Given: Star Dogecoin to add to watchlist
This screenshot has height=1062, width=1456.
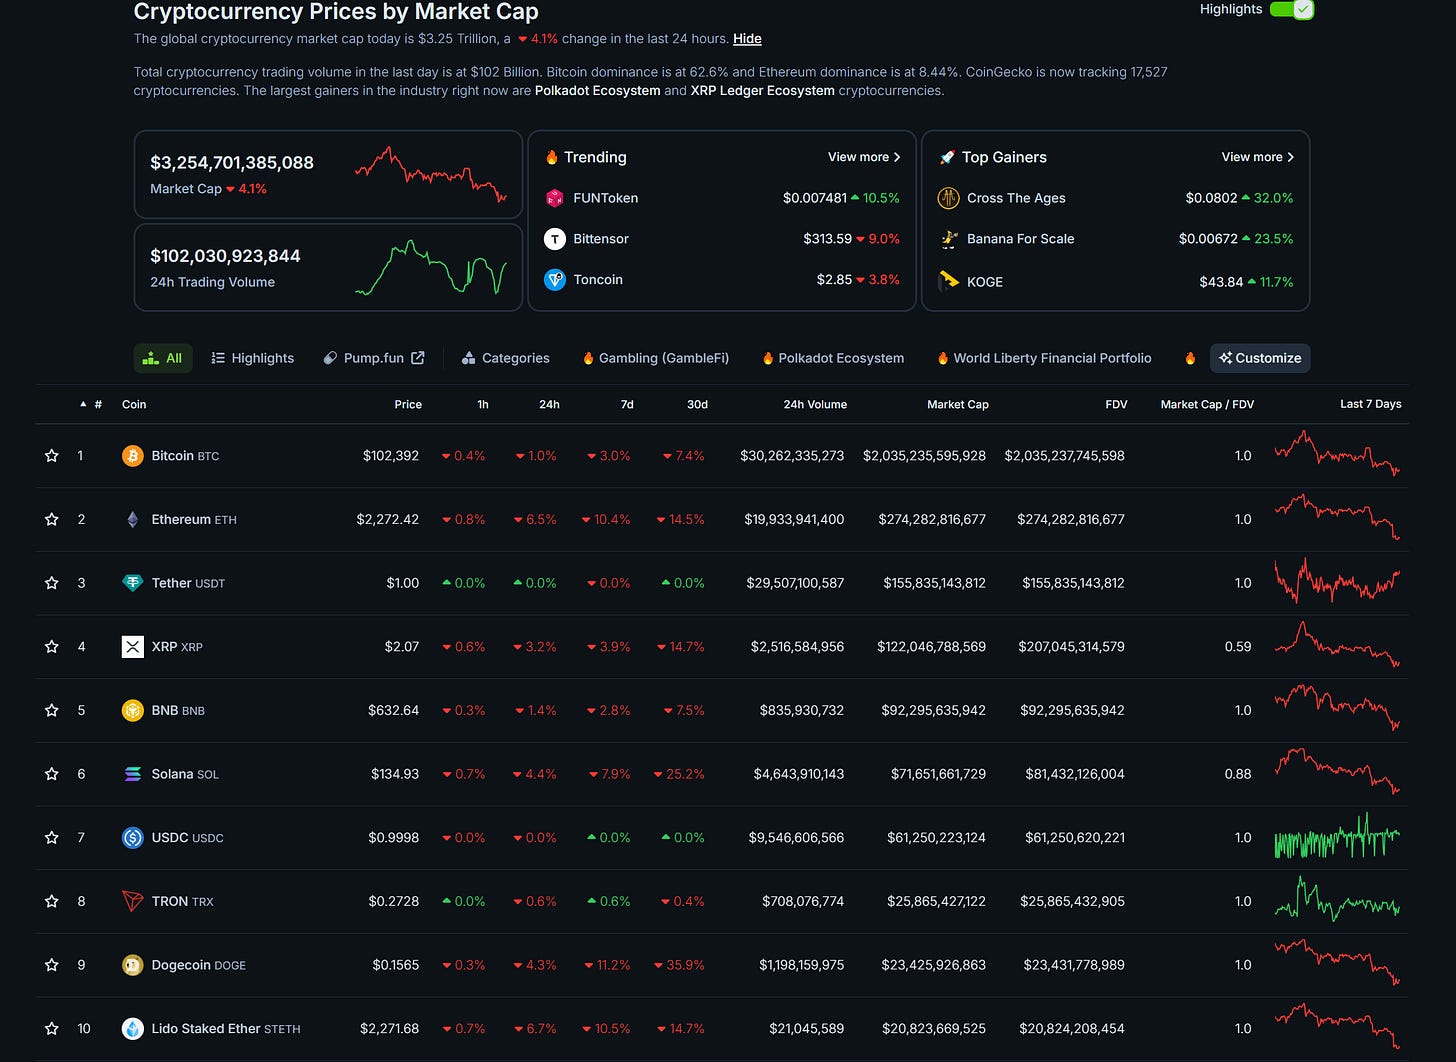Looking at the screenshot, I should click(x=52, y=965).
